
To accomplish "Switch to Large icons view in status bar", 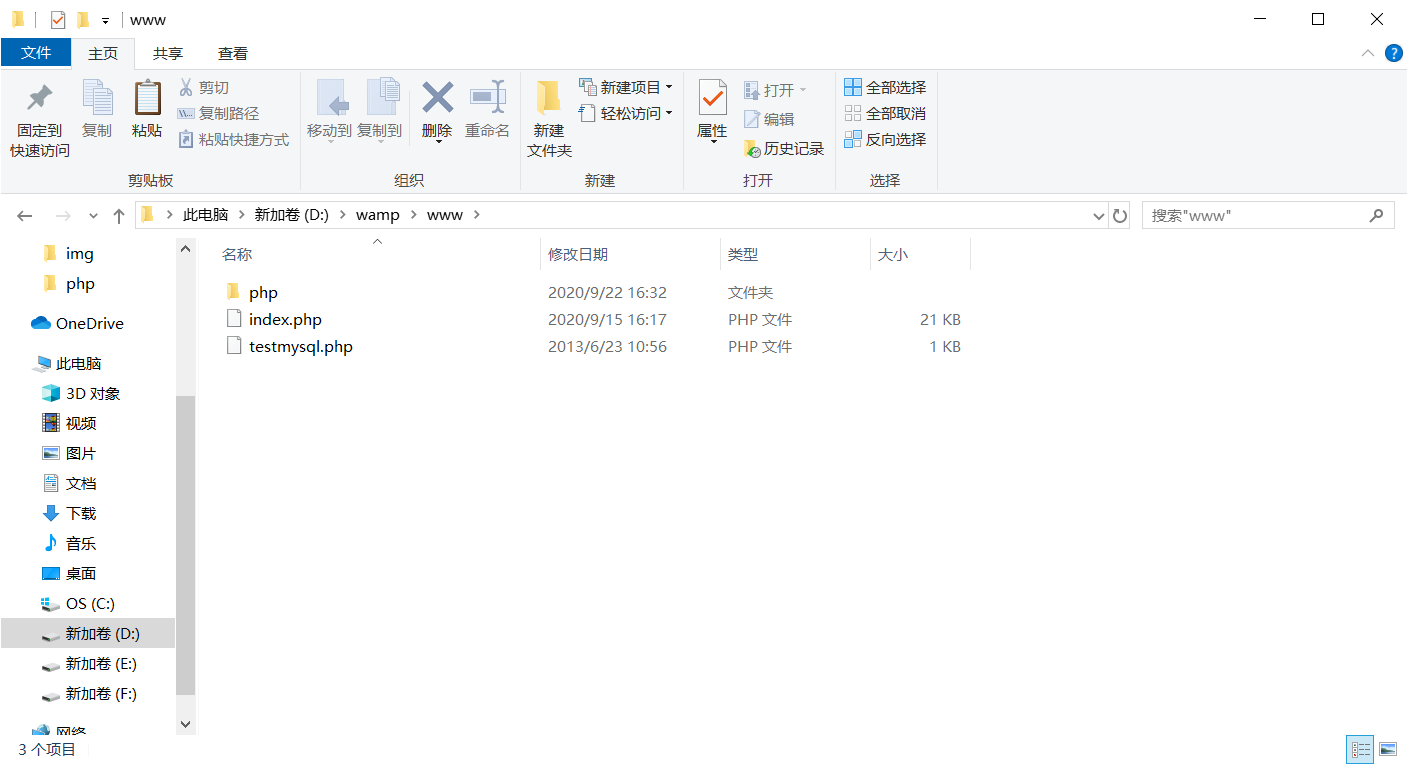I will [1388, 749].
